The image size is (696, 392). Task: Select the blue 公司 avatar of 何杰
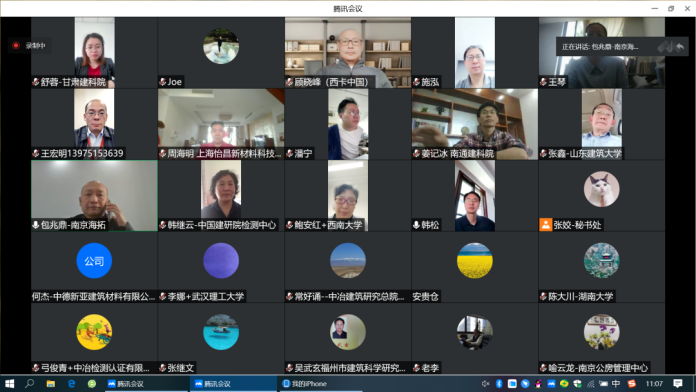[94, 261]
